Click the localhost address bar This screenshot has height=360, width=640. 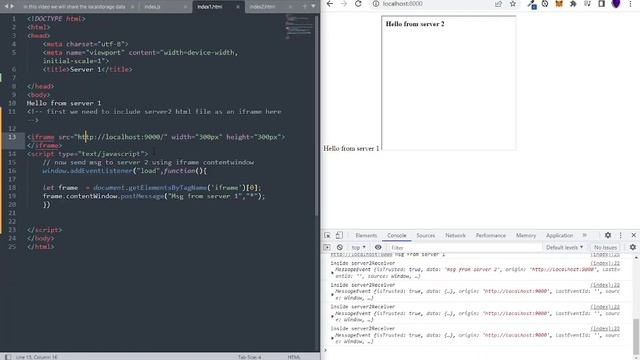tap(433, 4)
